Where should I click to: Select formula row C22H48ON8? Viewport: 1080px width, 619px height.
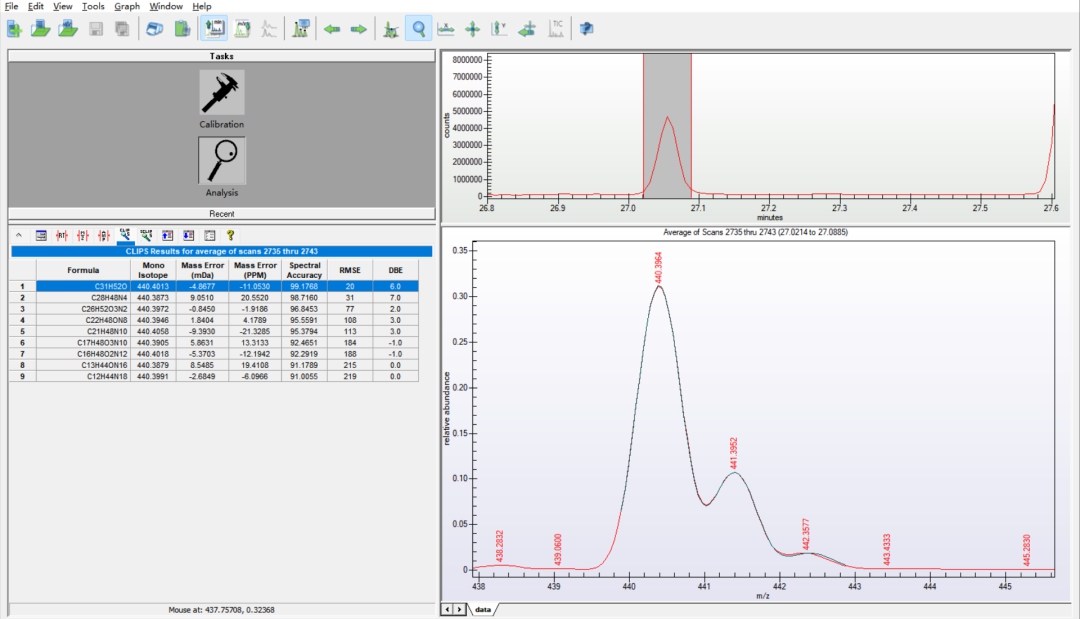(214, 320)
